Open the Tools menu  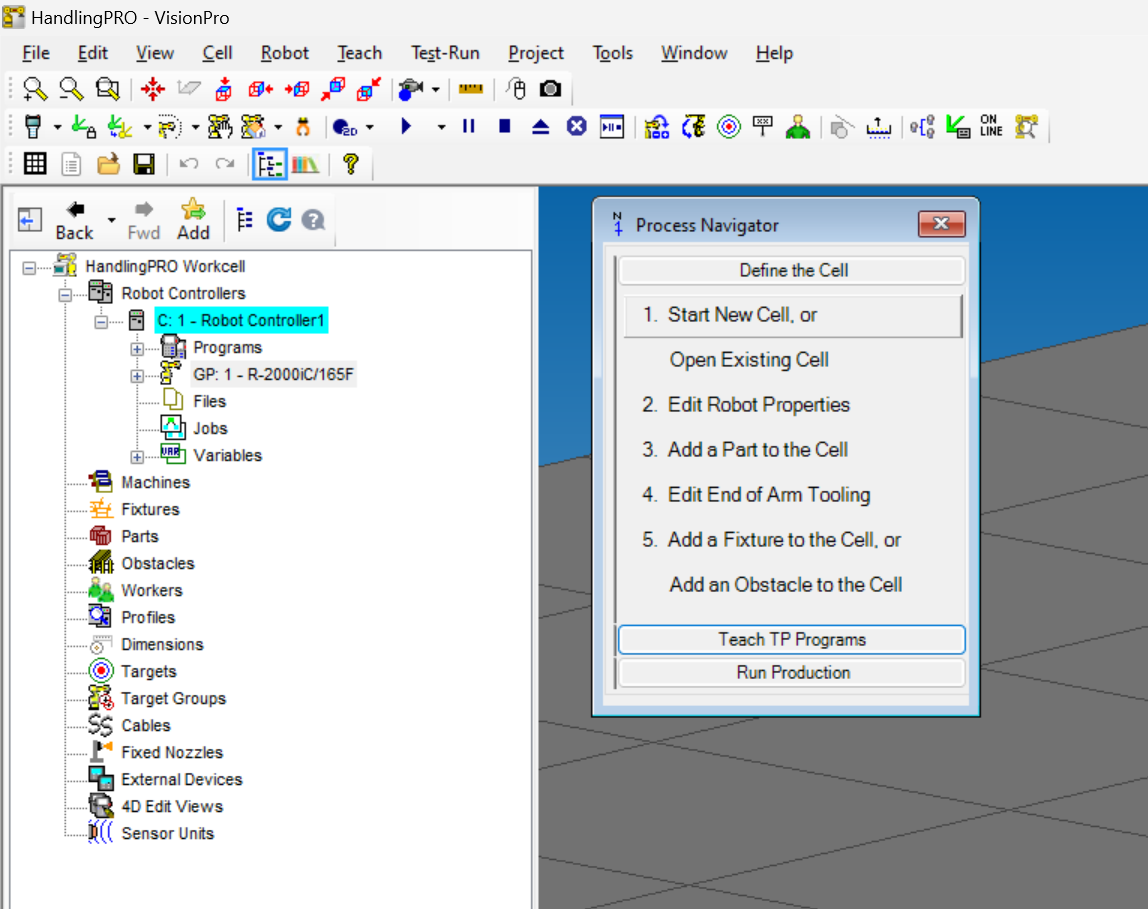613,53
